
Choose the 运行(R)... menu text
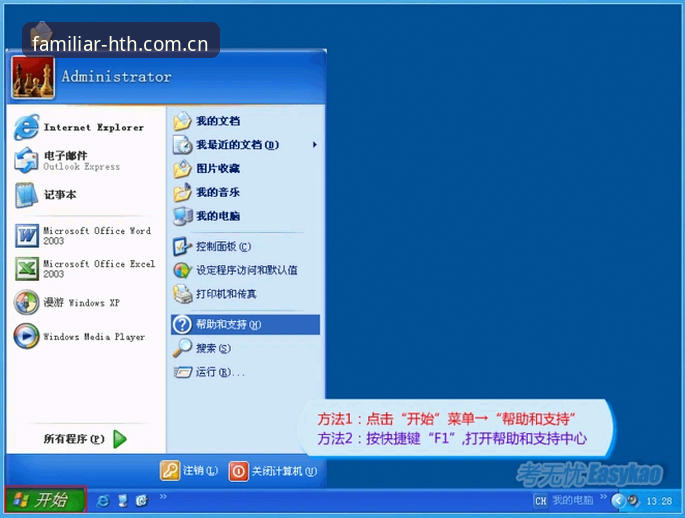point(220,372)
